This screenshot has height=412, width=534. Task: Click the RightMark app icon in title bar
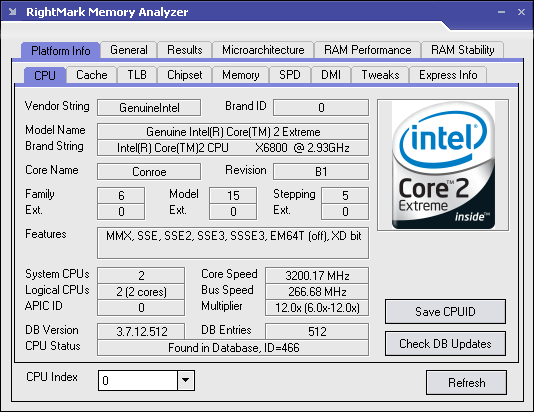coord(13,12)
